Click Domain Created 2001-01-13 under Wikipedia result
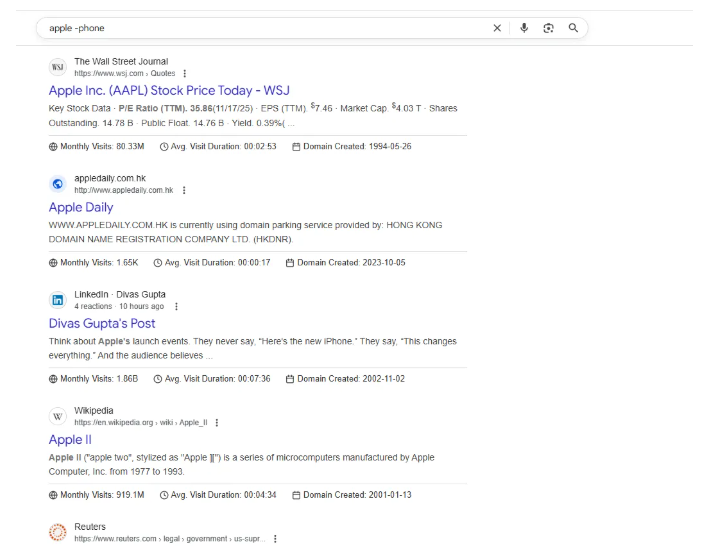This screenshot has height=546, width=703. [x=351, y=495]
